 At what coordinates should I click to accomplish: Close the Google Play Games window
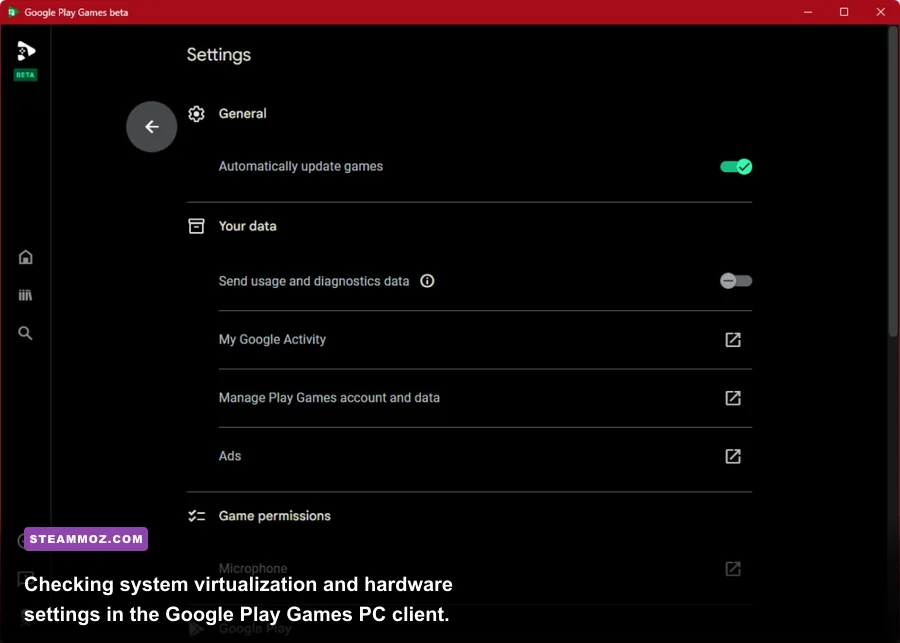(x=880, y=12)
